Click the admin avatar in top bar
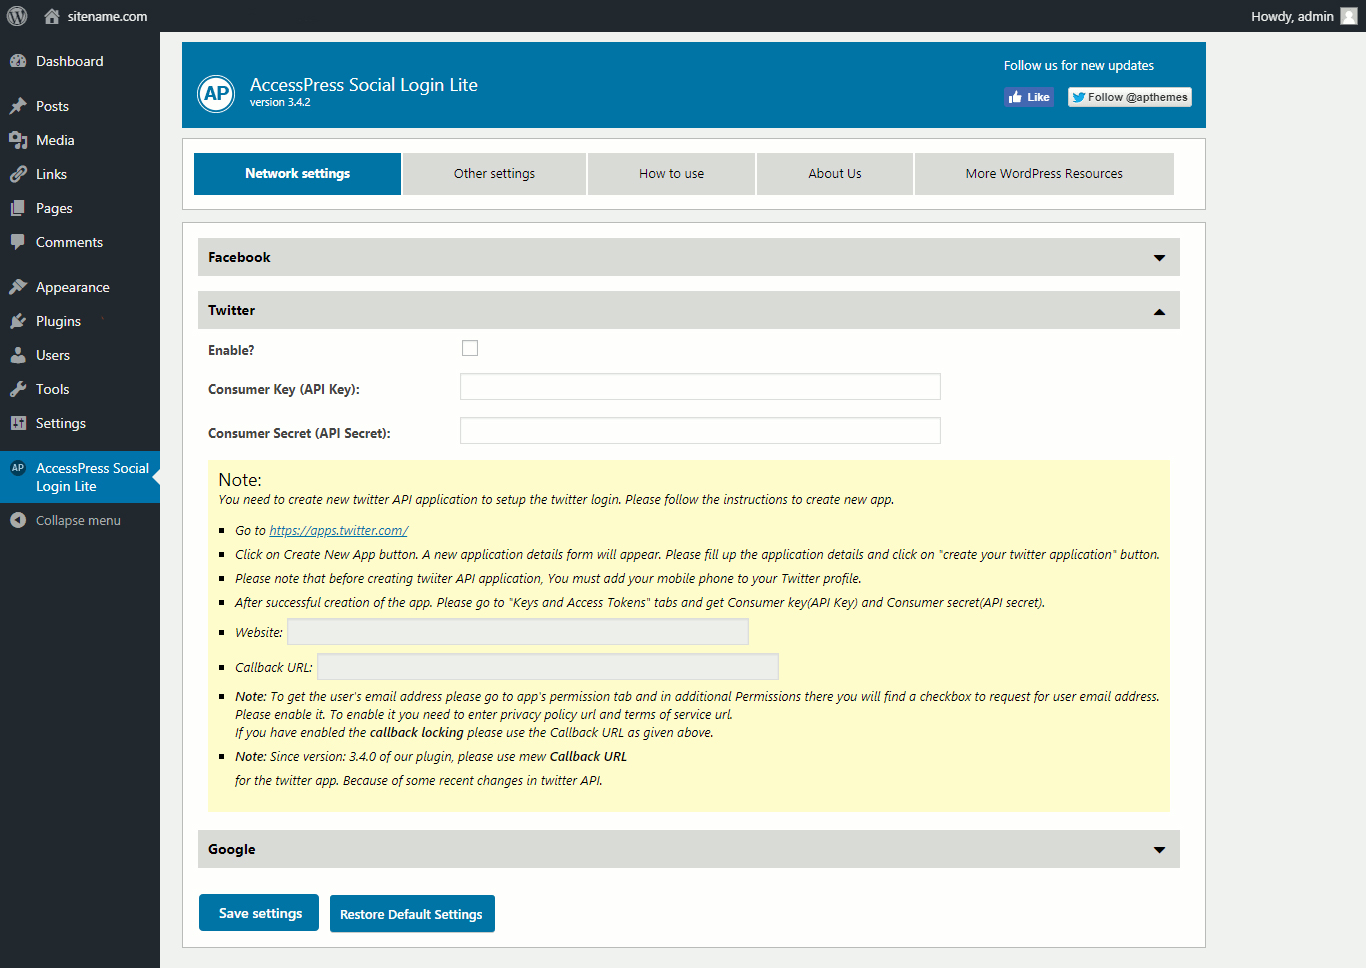This screenshot has width=1366, height=968. [1349, 16]
